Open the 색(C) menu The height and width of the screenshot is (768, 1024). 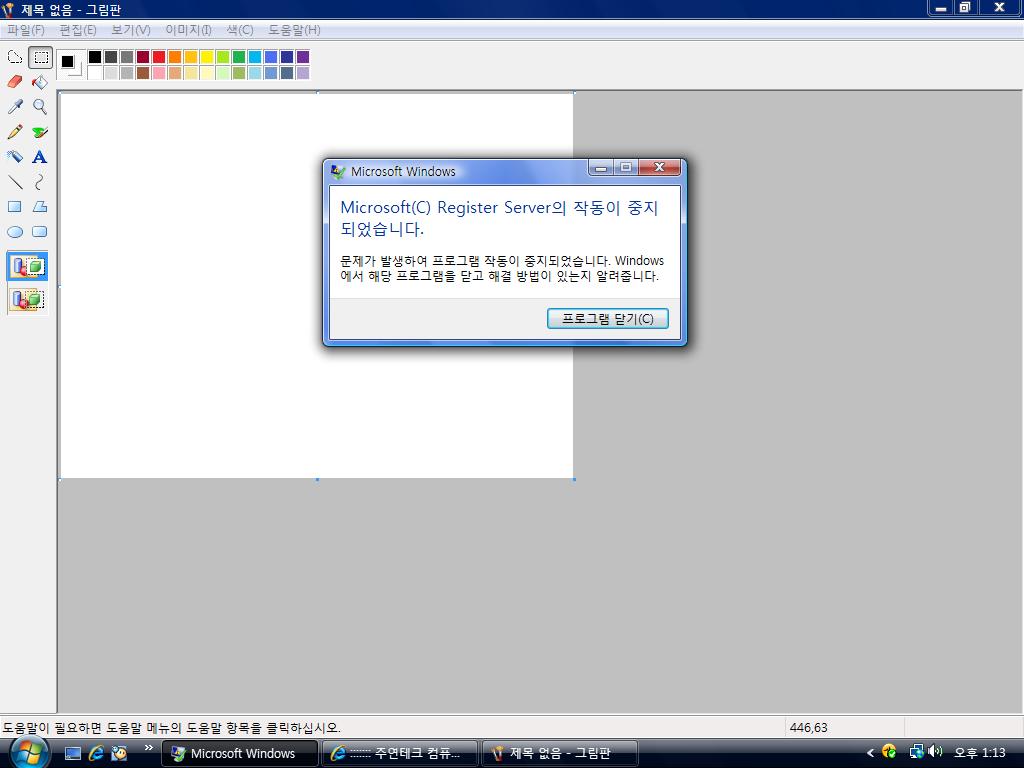240,30
